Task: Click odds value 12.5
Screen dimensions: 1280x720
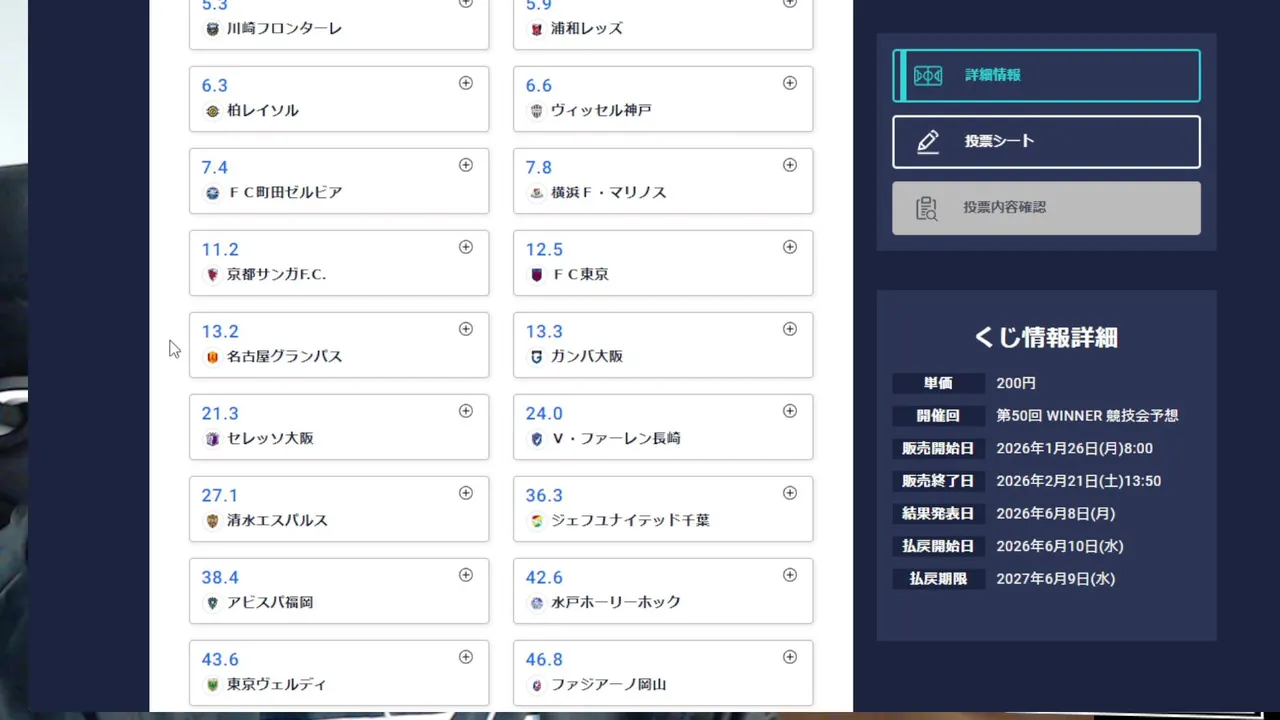Action: (544, 250)
